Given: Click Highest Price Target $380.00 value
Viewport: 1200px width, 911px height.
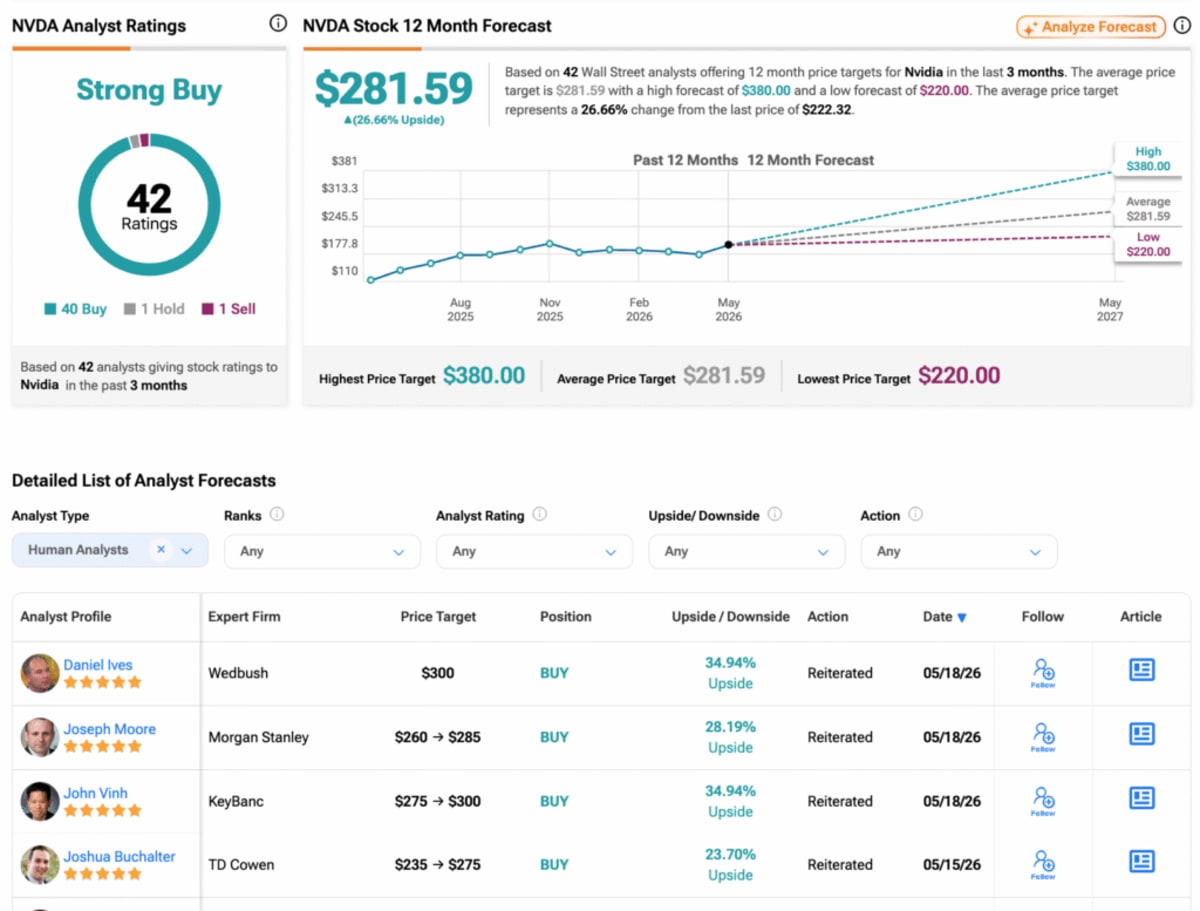Looking at the screenshot, I should coord(484,376).
